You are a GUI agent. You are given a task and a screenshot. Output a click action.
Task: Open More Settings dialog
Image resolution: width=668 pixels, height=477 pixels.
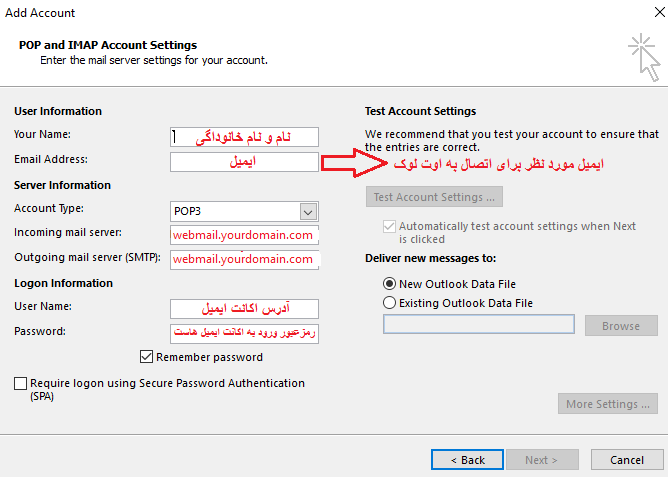(608, 404)
